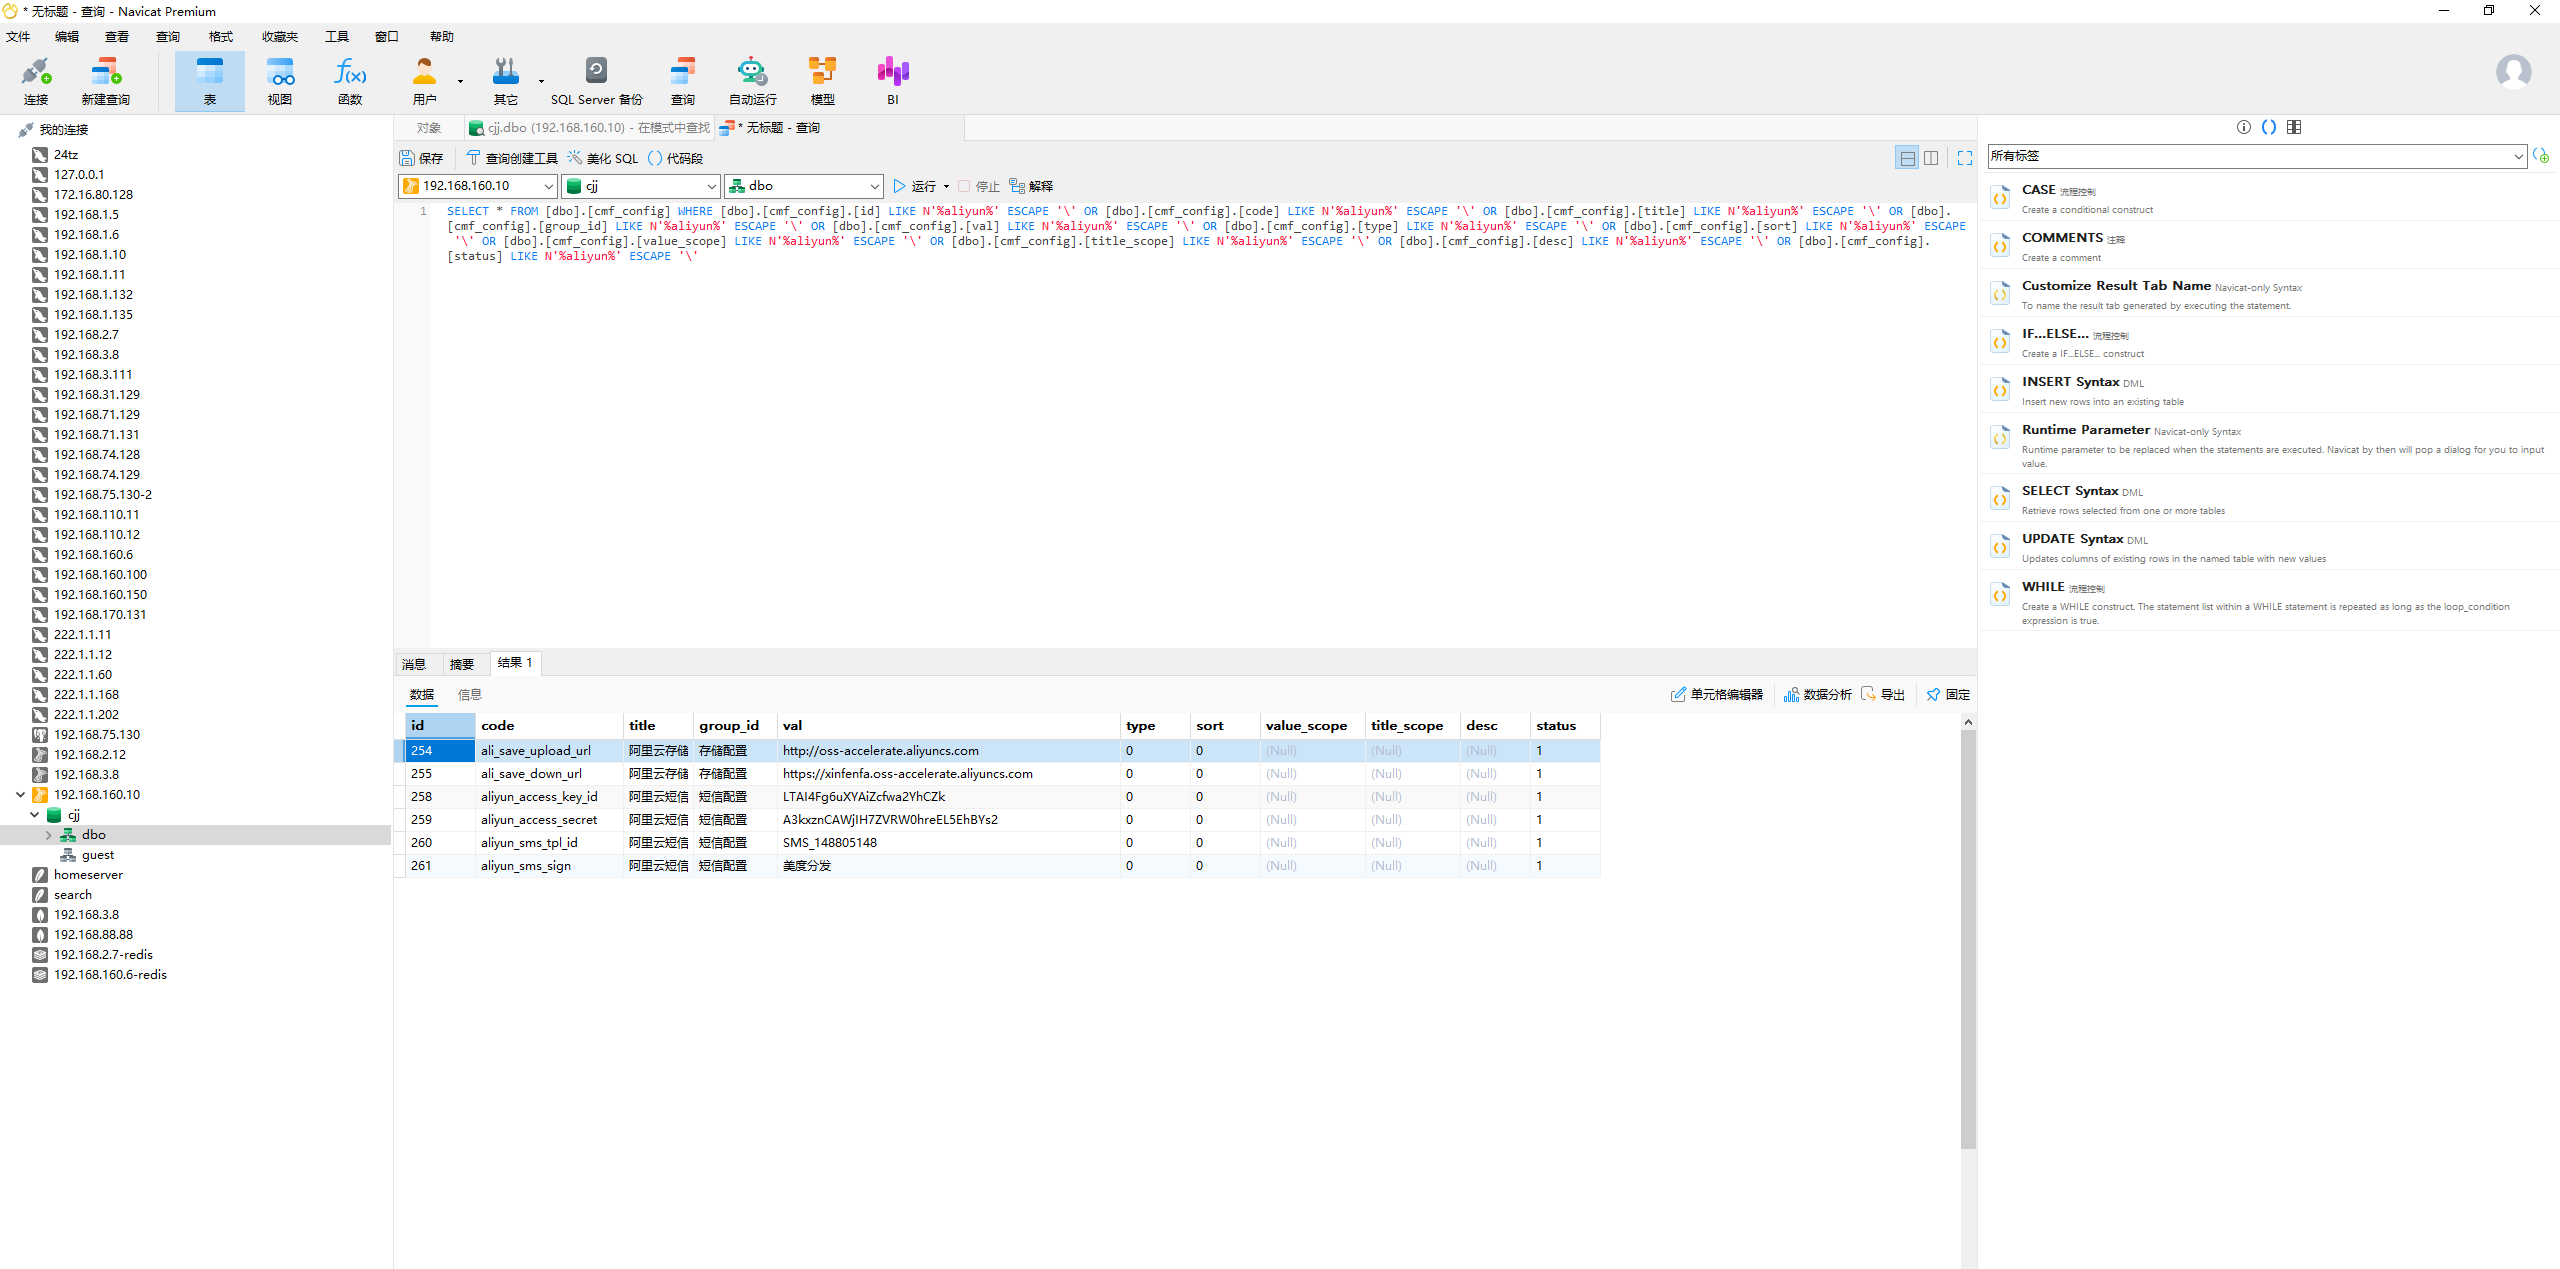Show the info pane icon

(2243, 127)
